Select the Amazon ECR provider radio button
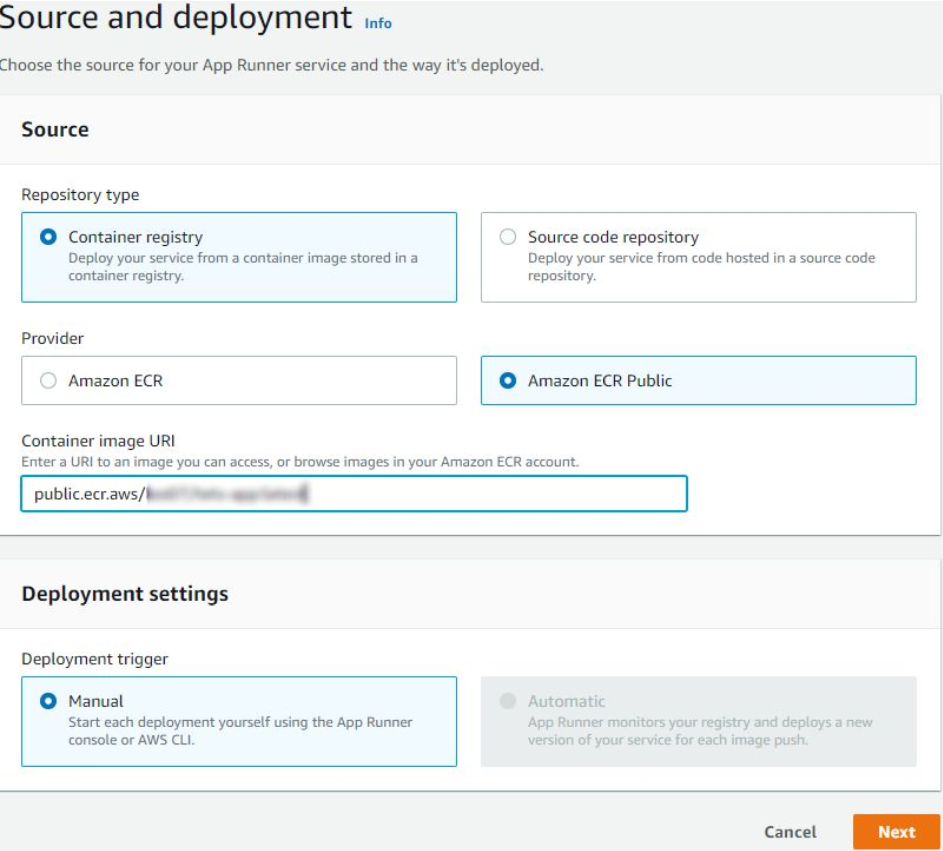This screenshot has height=851, width=943. pos(48,381)
